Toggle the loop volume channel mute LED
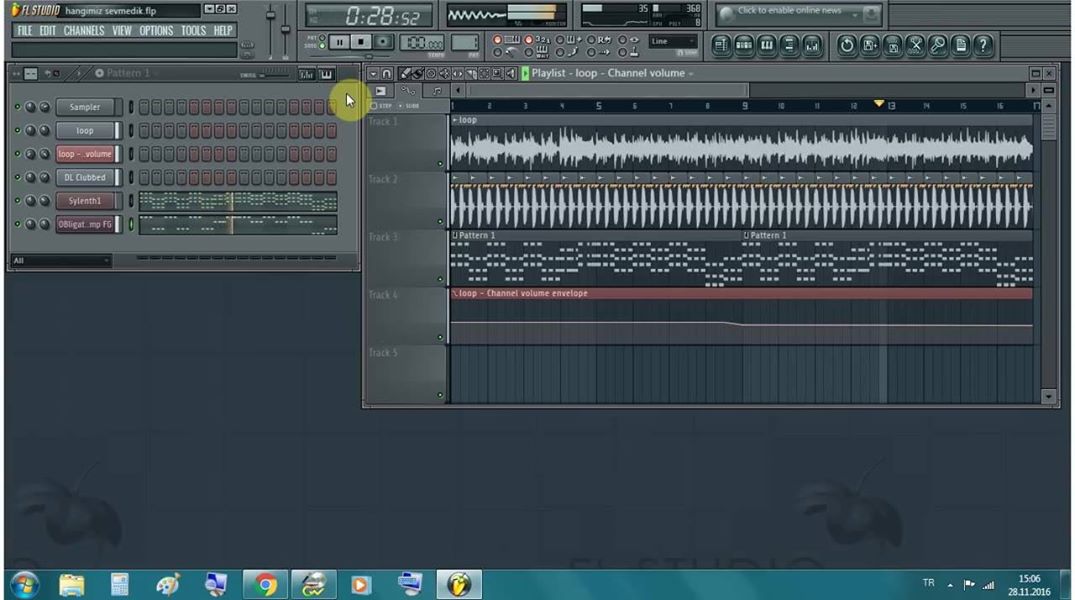 (17, 154)
